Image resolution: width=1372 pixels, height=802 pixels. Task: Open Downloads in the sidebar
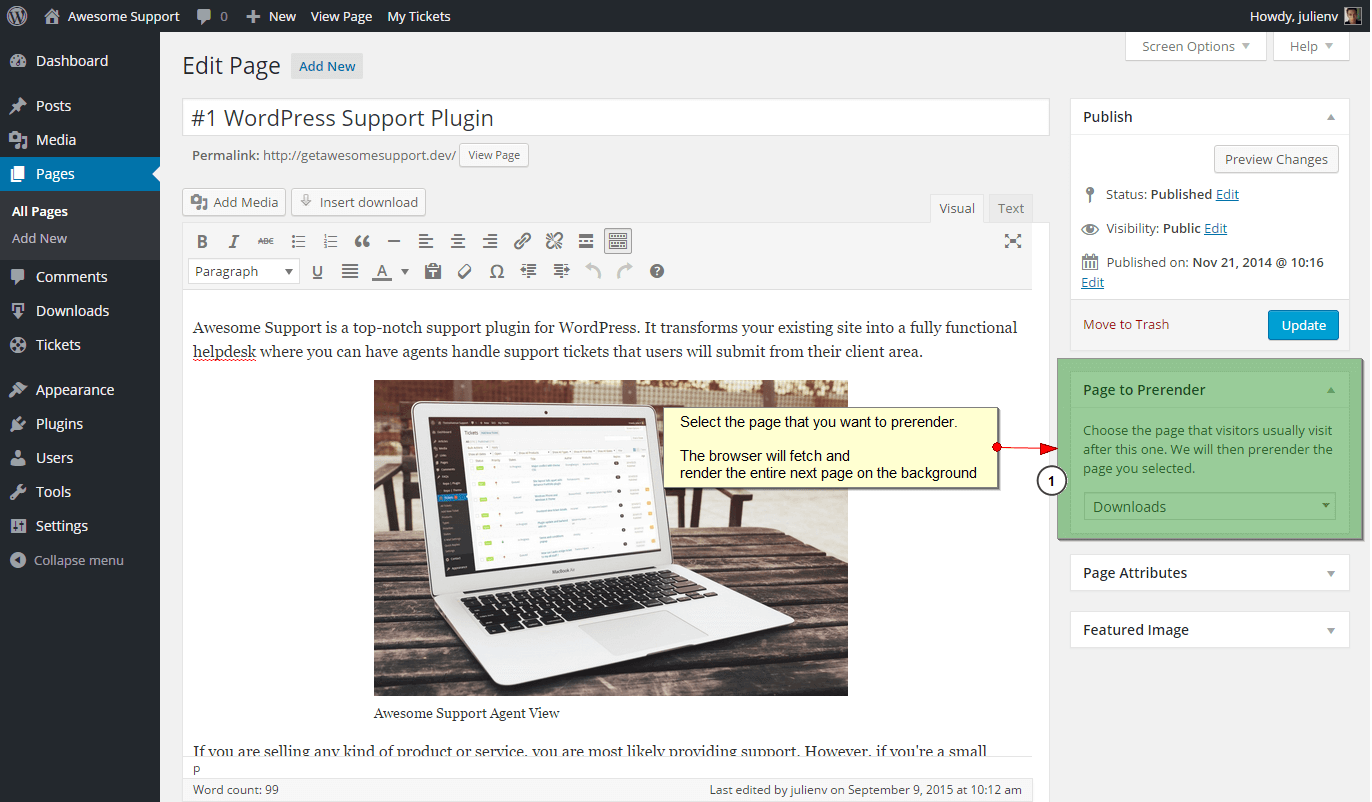[x=79, y=311]
